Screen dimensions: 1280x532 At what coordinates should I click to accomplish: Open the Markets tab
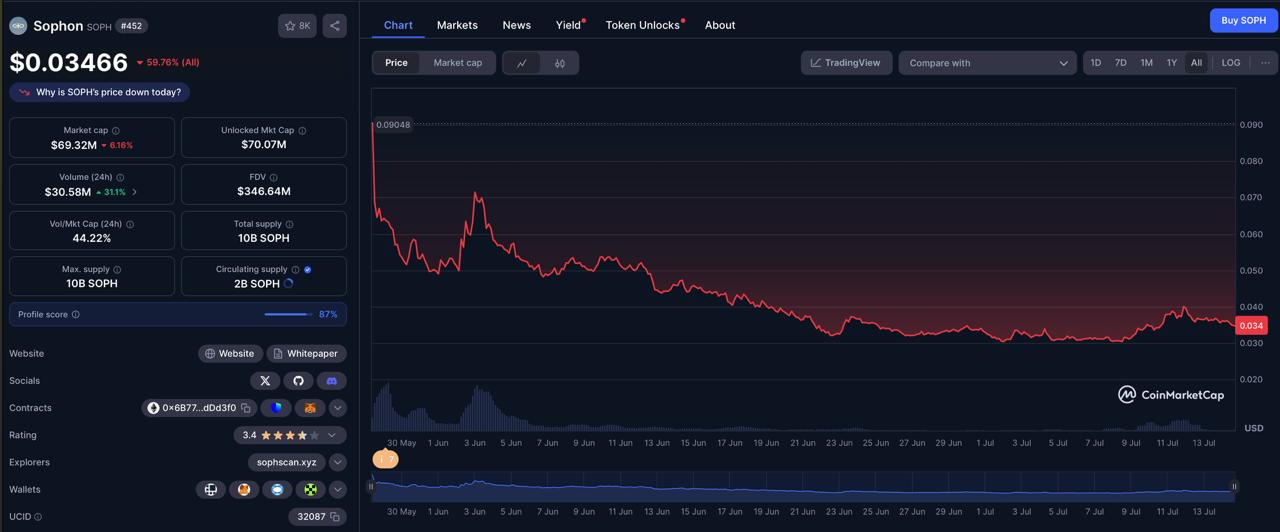coord(457,25)
